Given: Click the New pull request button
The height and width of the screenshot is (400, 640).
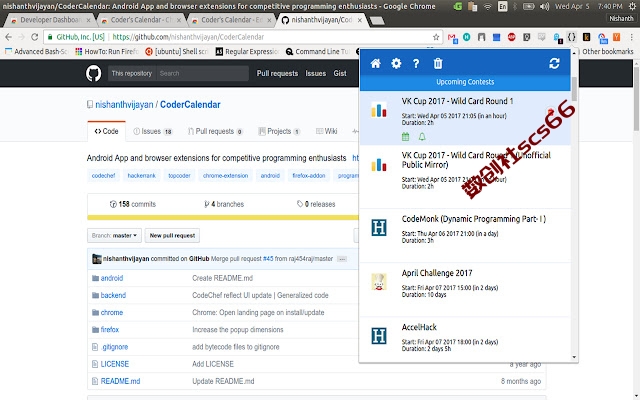Looking at the screenshot, I should click(x=172, y=236).
